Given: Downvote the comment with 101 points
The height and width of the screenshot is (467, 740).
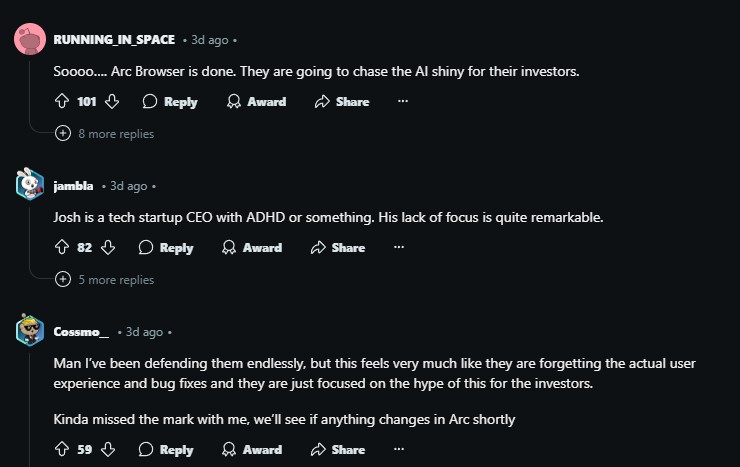Looking at the screenshot, I should 112,101.
